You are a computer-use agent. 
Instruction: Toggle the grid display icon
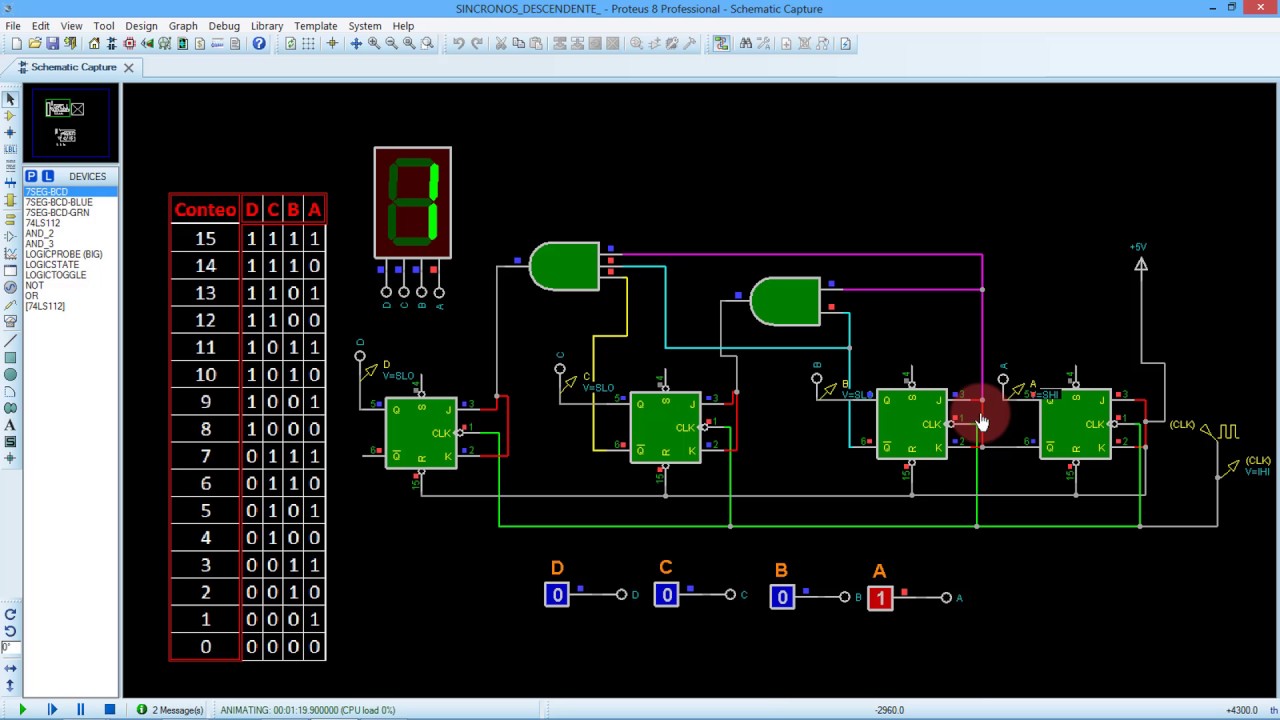coord(308,44)
